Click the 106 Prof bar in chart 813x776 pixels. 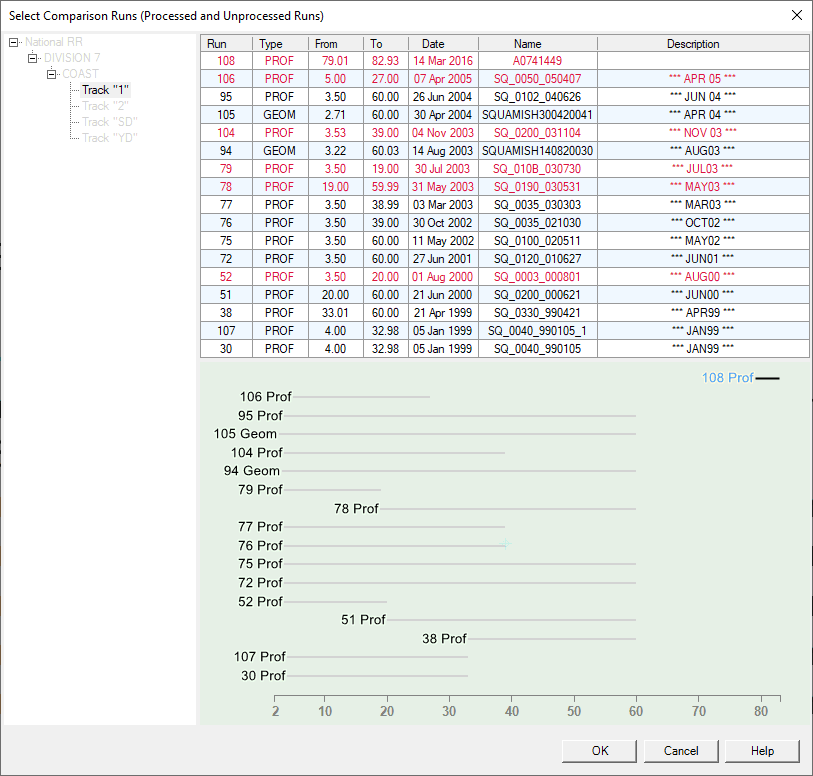[x=360, y=397]
